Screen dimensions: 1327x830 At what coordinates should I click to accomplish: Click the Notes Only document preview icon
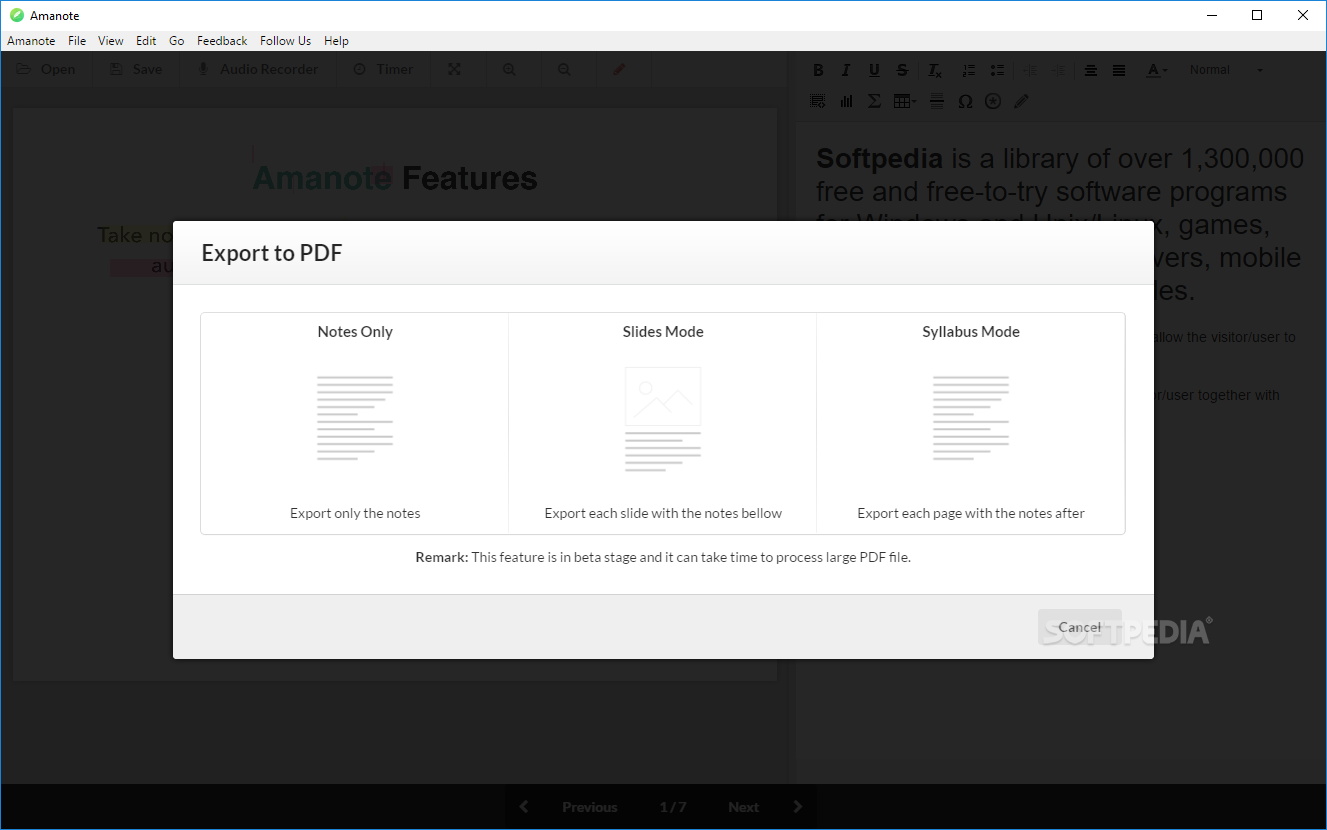click(x=355, y=418)
